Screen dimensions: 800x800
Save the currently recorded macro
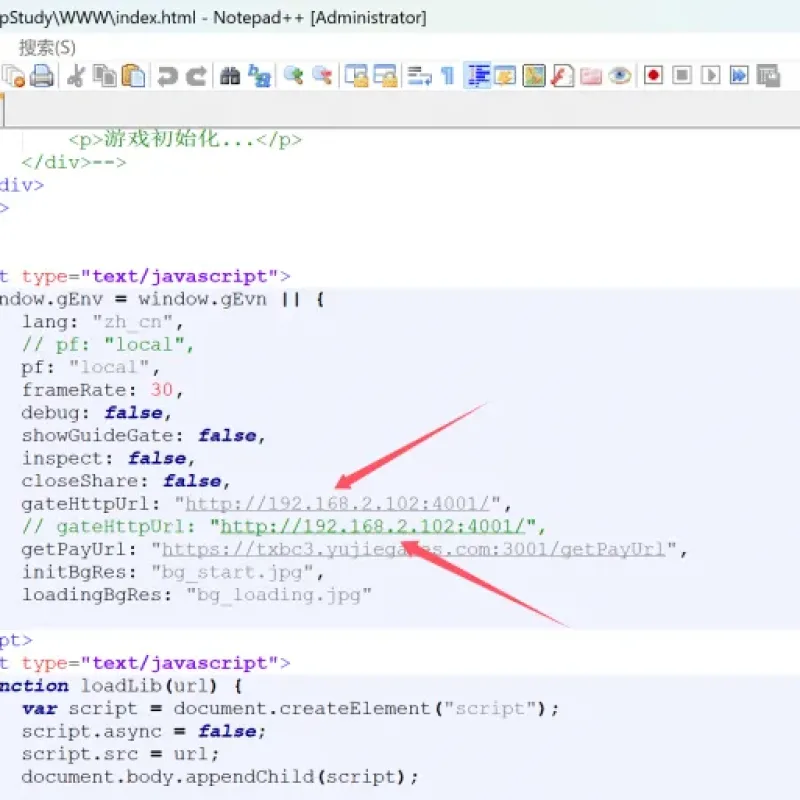point(768,76)
